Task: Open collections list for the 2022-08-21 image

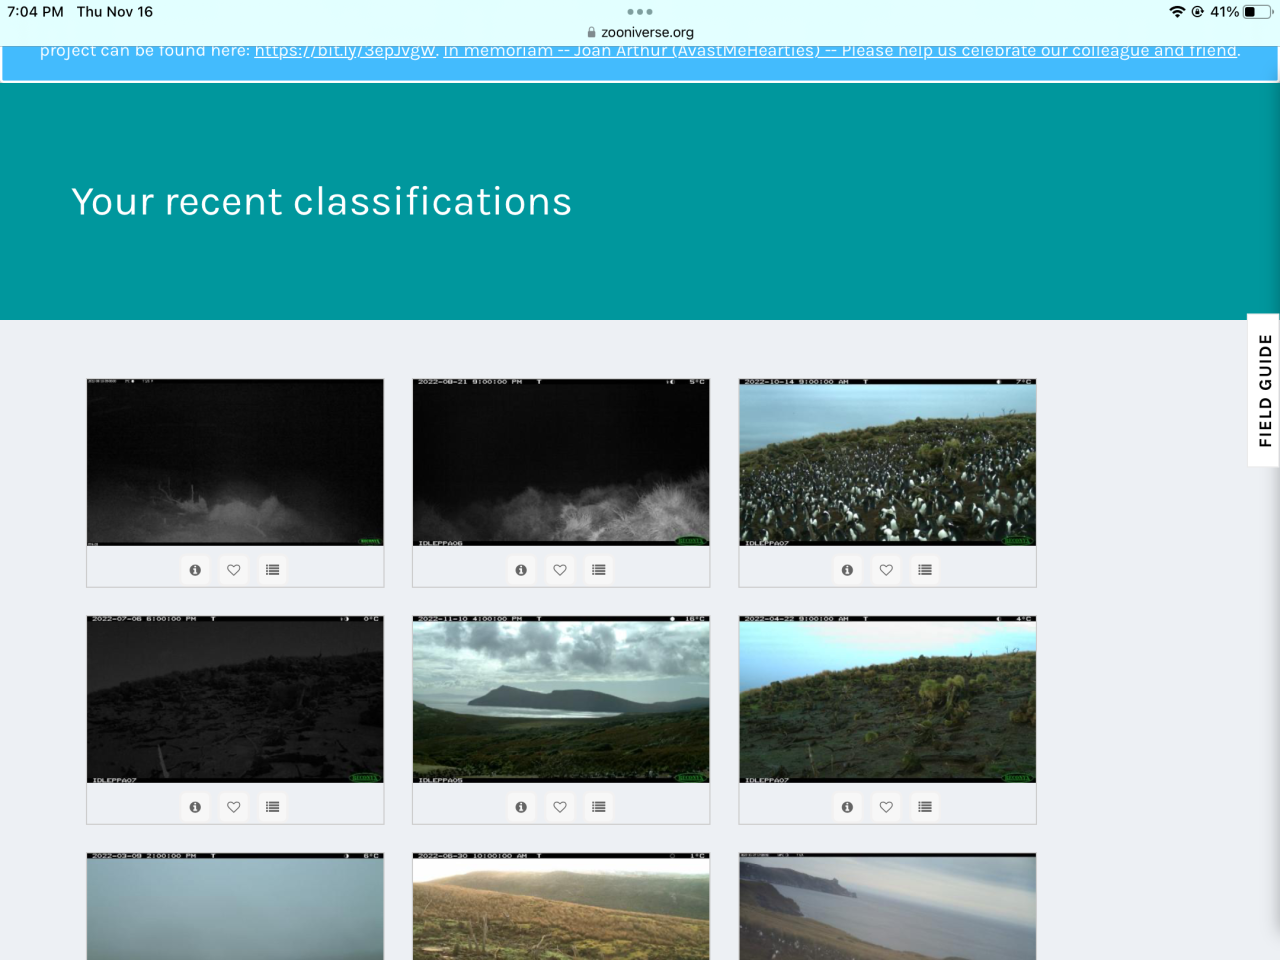Action: [x=599, y=570]
